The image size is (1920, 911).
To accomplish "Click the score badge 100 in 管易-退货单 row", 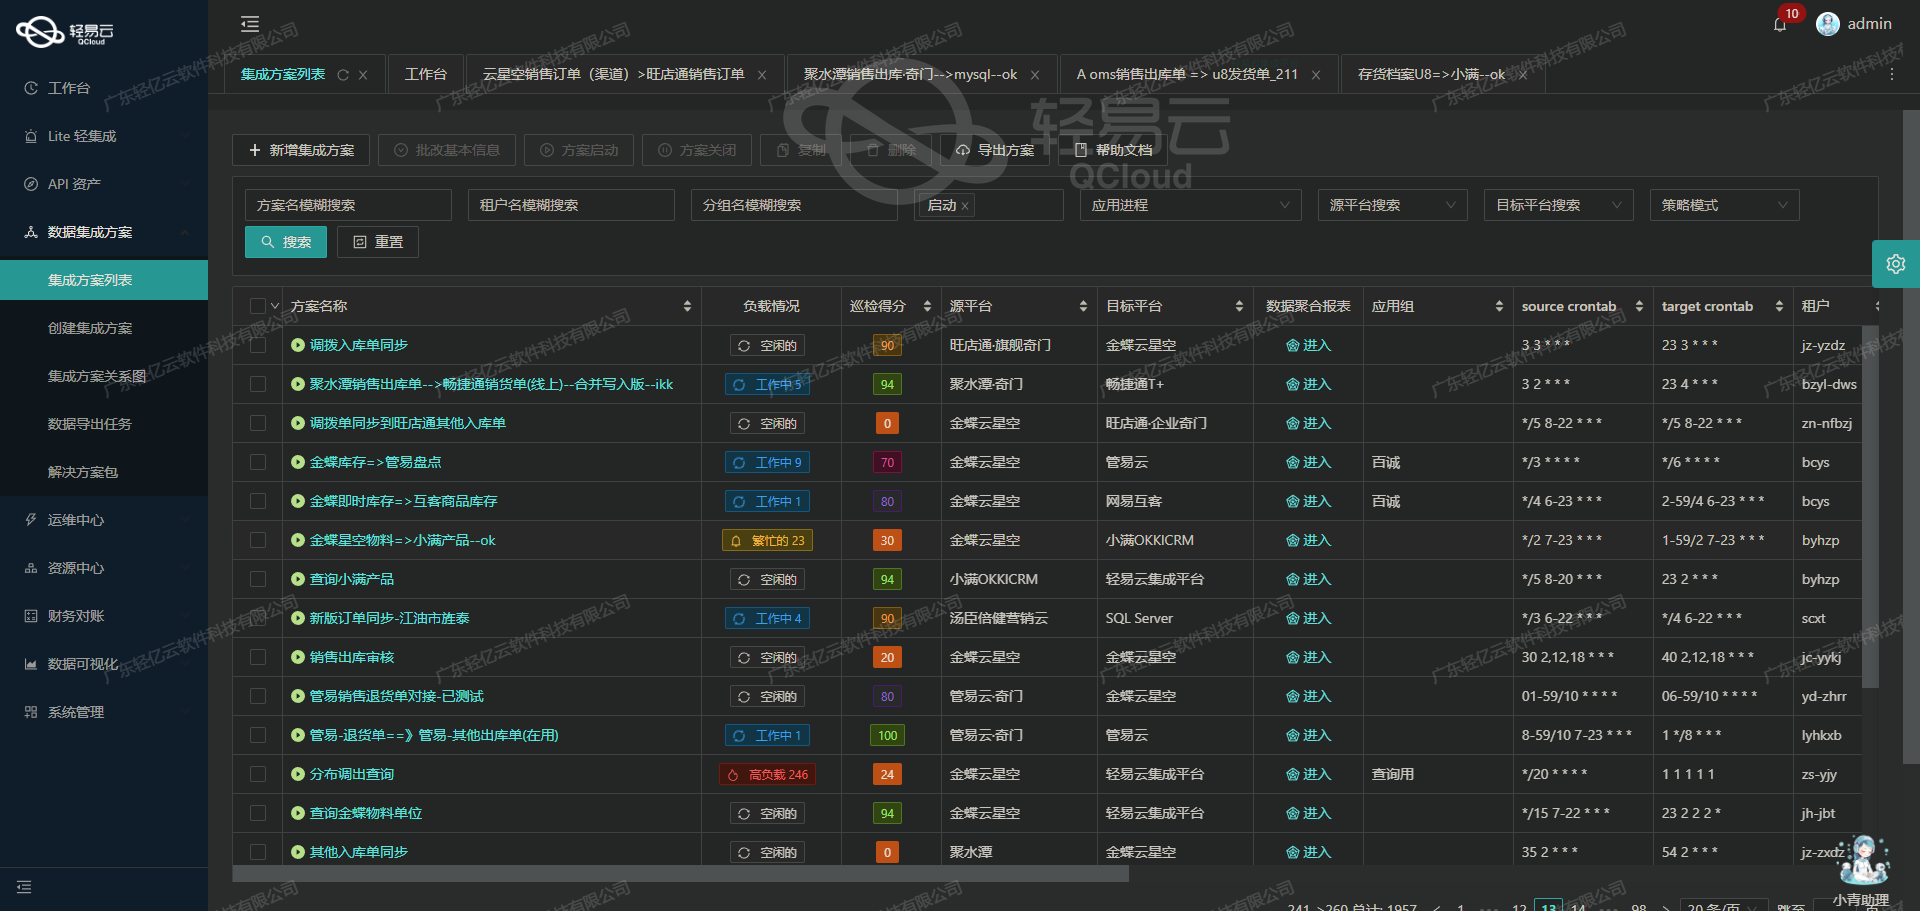I will pyautogui.click(x=887, y=735).
